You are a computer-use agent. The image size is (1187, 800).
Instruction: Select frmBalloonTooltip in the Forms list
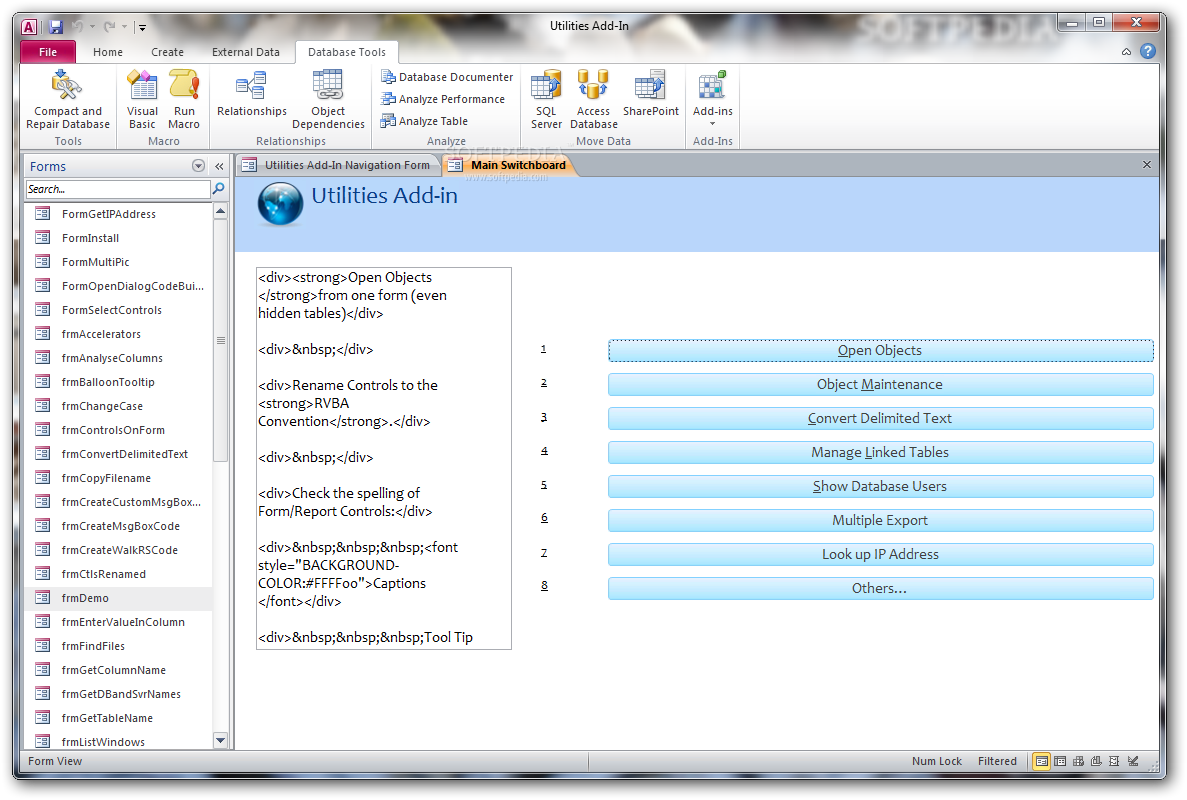click(x=118, y=382)
